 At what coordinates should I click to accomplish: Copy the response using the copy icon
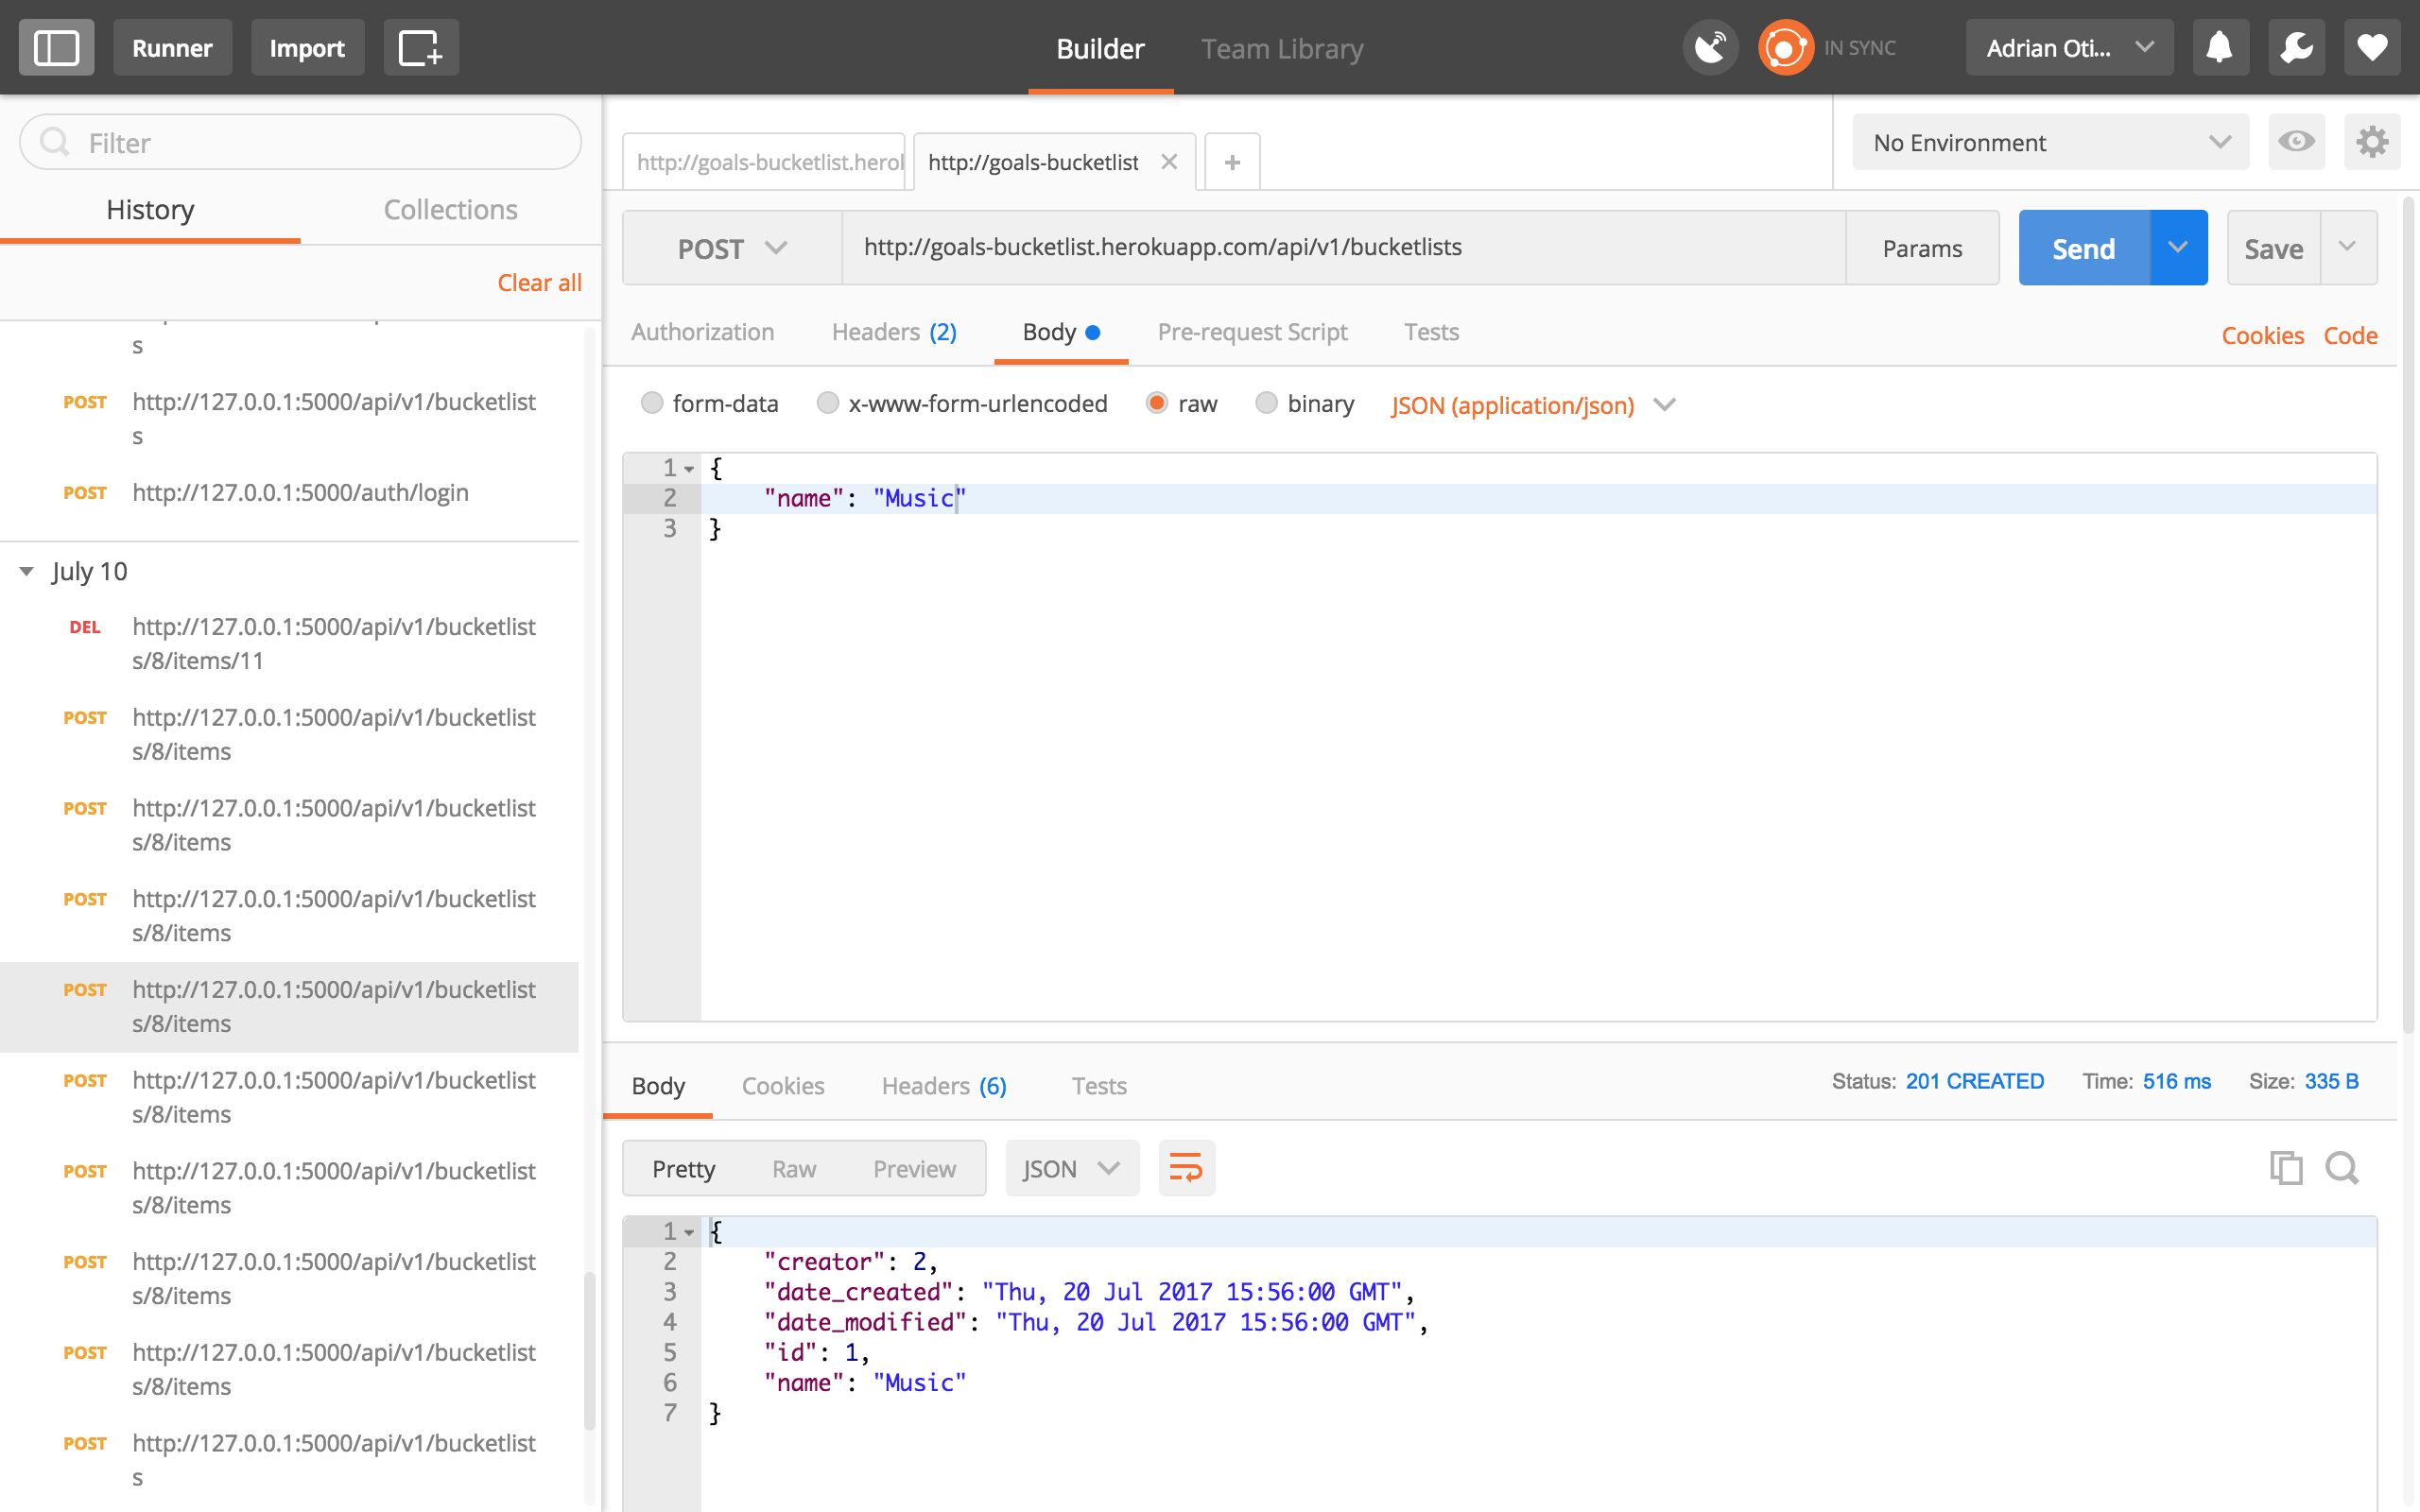tap(2288, 1167)
